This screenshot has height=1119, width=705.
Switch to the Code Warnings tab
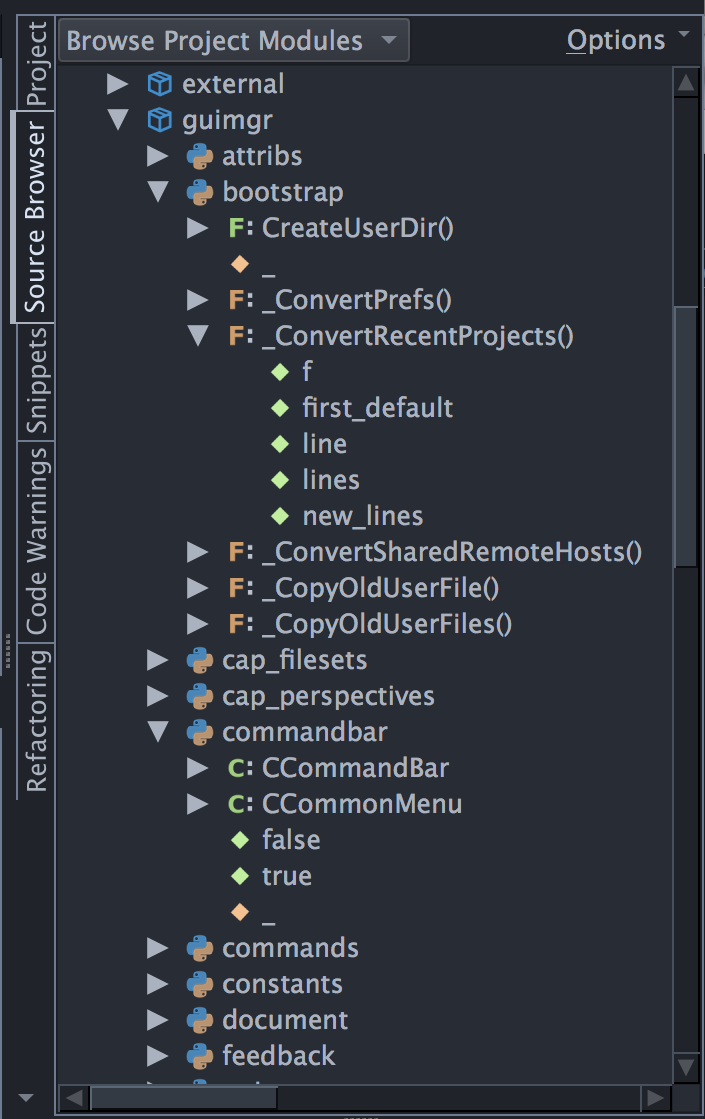(36, 541)
